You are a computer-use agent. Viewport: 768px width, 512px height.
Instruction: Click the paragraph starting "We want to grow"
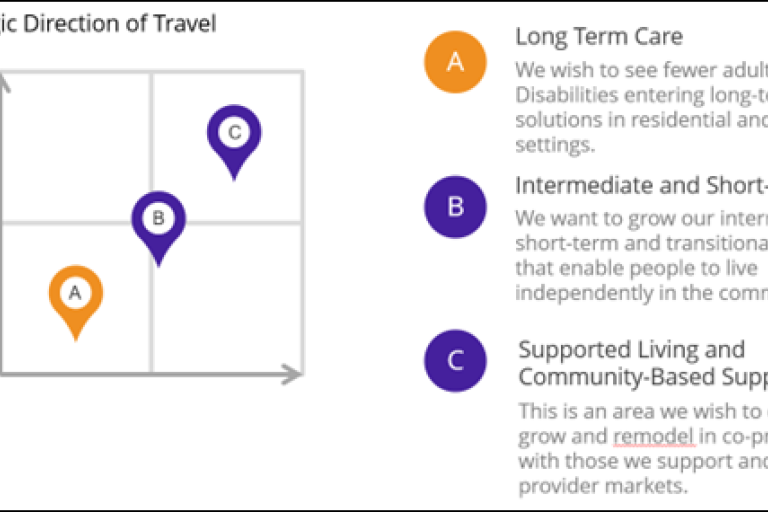(x=640, y=256)
